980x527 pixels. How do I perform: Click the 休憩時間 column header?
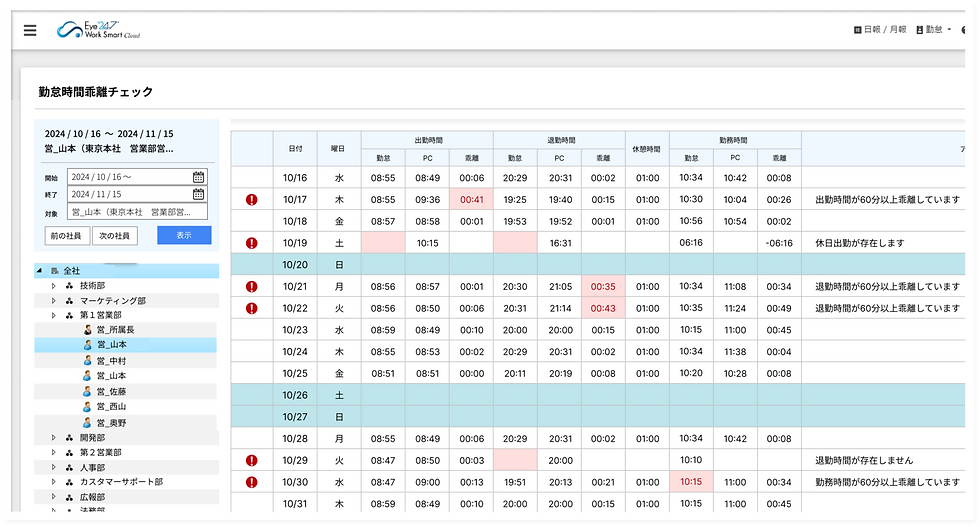click(x=648, y=149)
